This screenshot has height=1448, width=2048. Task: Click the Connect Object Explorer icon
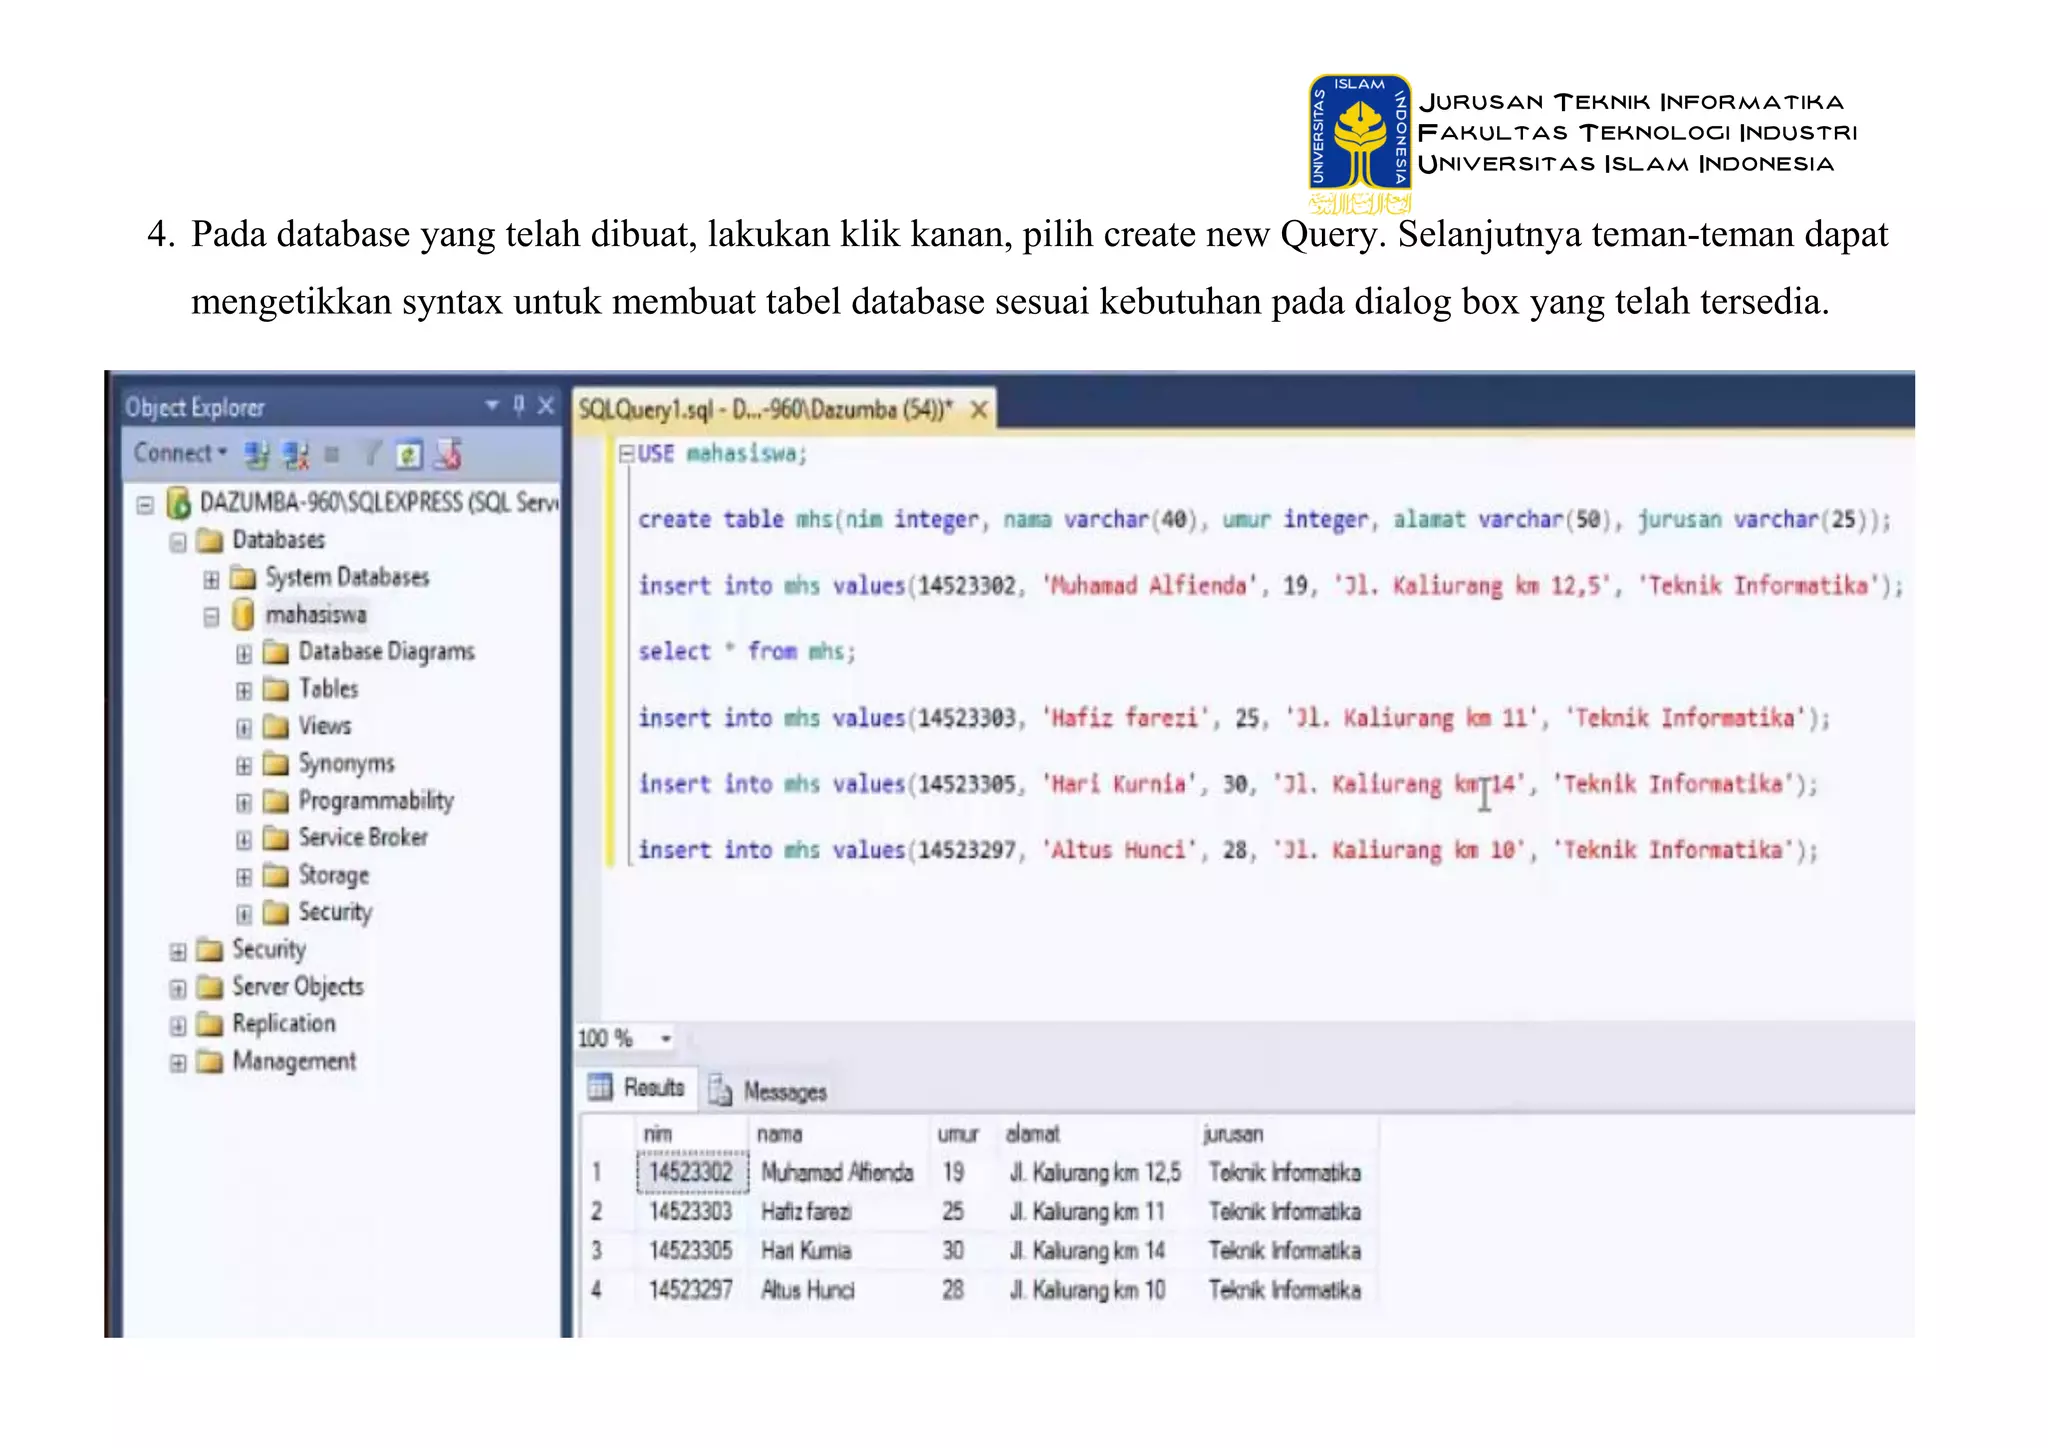[x=257, y=455]
